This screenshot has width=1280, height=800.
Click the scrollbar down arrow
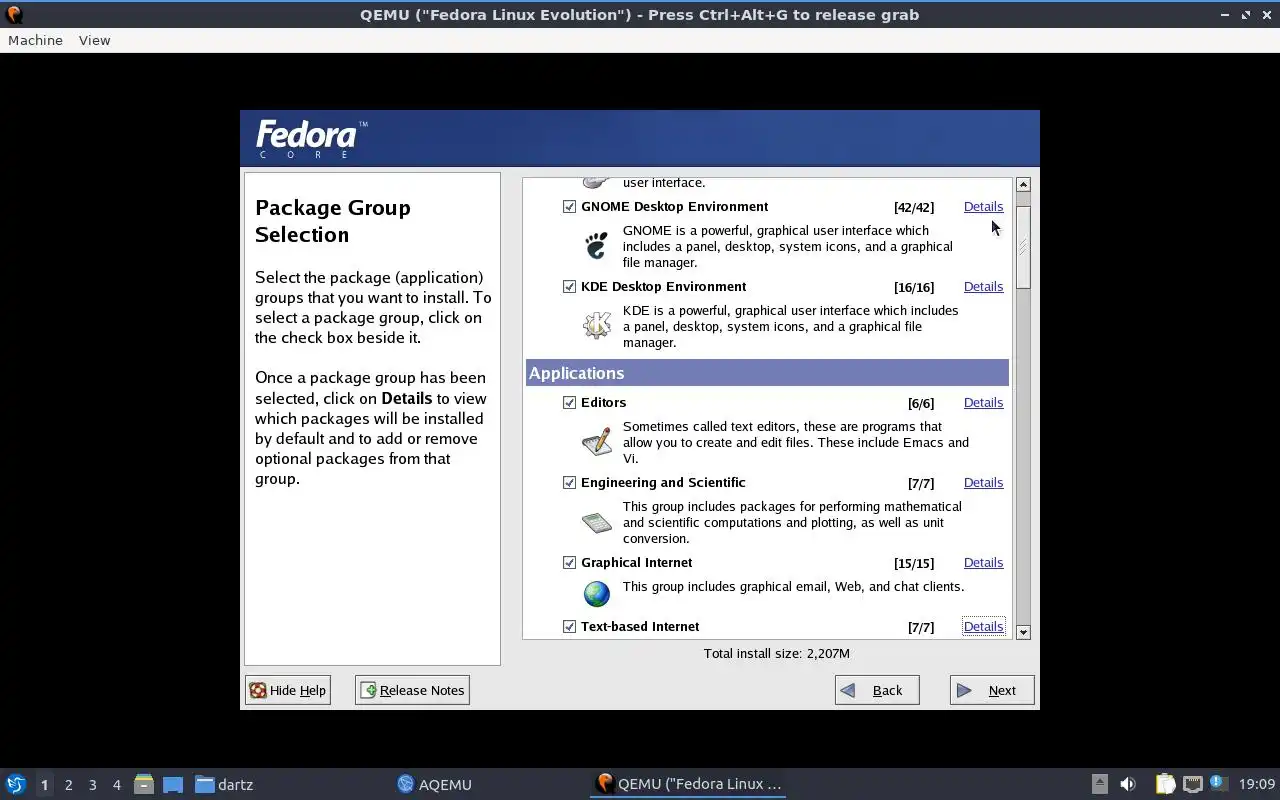click(1023, 632)
